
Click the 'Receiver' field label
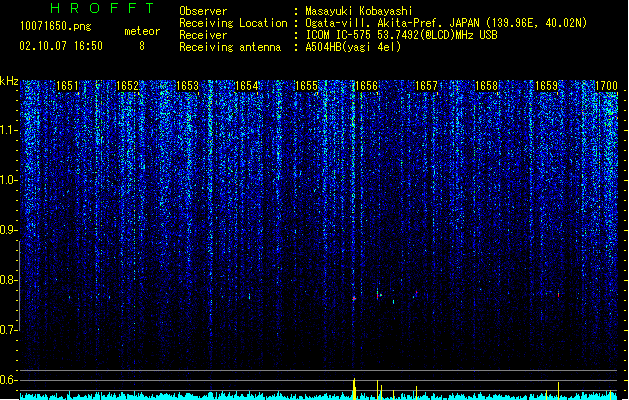(203, 35)
